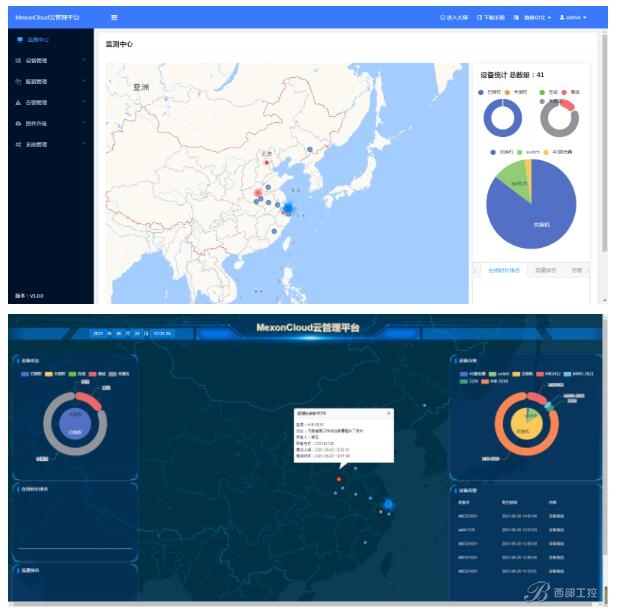Click the tabs scroll-left arrow
This screenshot has height=615, width=624.
click(475, 271)
